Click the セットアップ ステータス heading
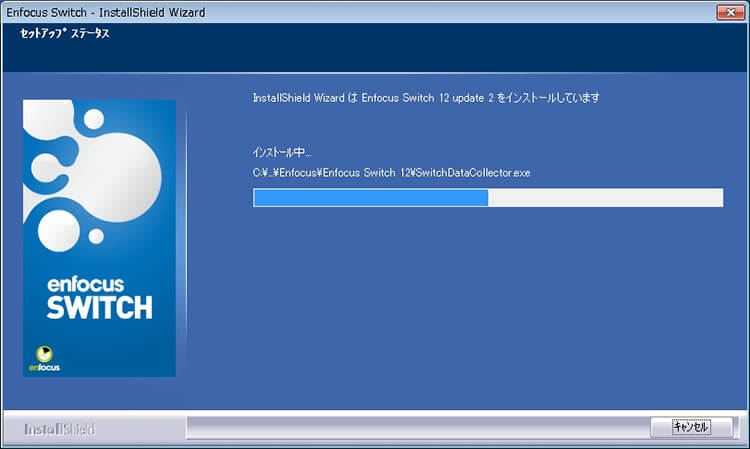 [65, 33]
